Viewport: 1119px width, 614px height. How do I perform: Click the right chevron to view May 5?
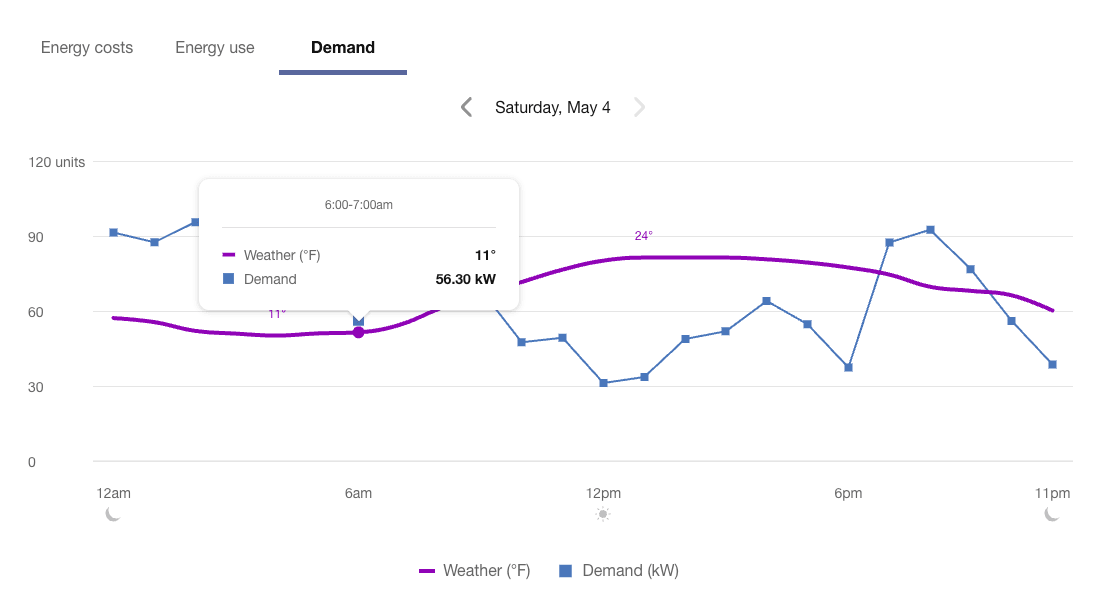[x=639, y=106]
